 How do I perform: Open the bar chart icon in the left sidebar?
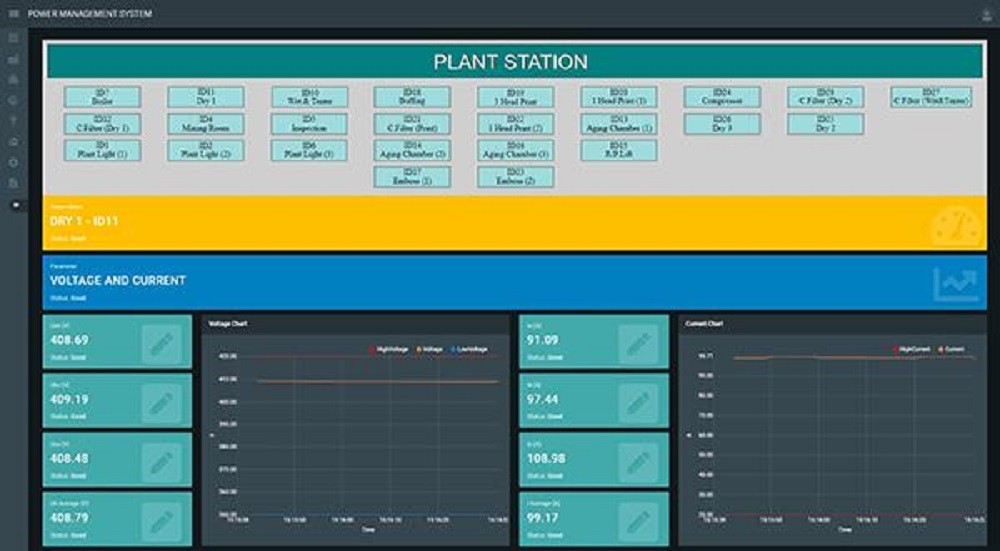[x=13, y=59]
